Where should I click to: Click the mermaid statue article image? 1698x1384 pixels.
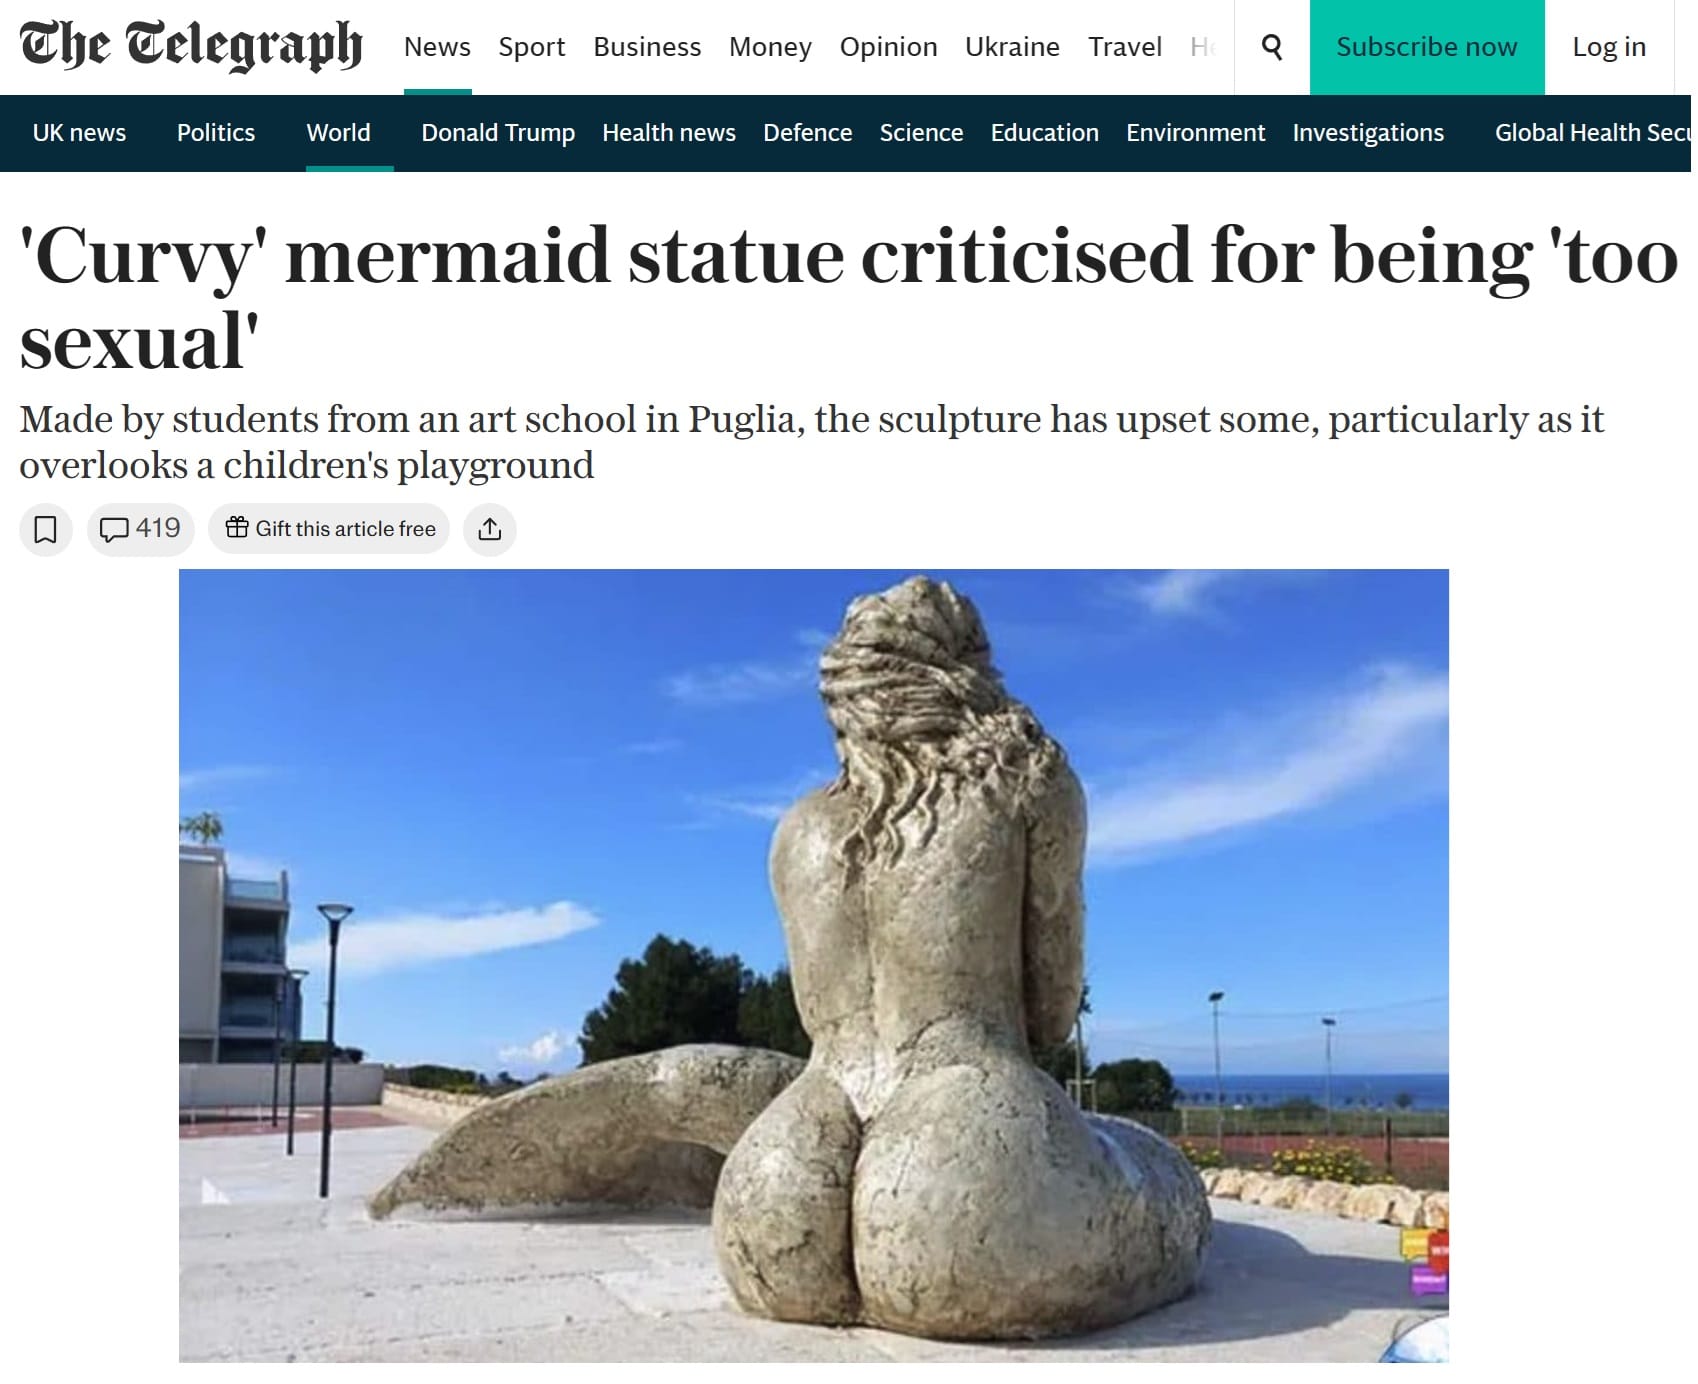(x=814, y=965)
